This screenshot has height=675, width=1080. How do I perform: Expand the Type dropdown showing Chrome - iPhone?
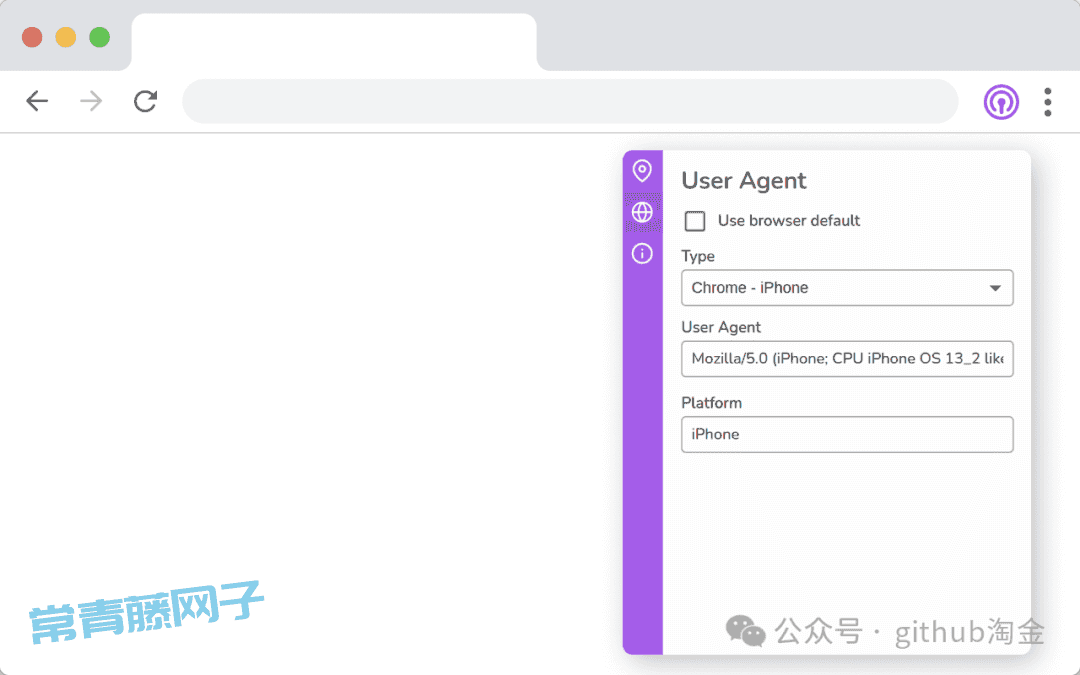(x=847, y=288)
